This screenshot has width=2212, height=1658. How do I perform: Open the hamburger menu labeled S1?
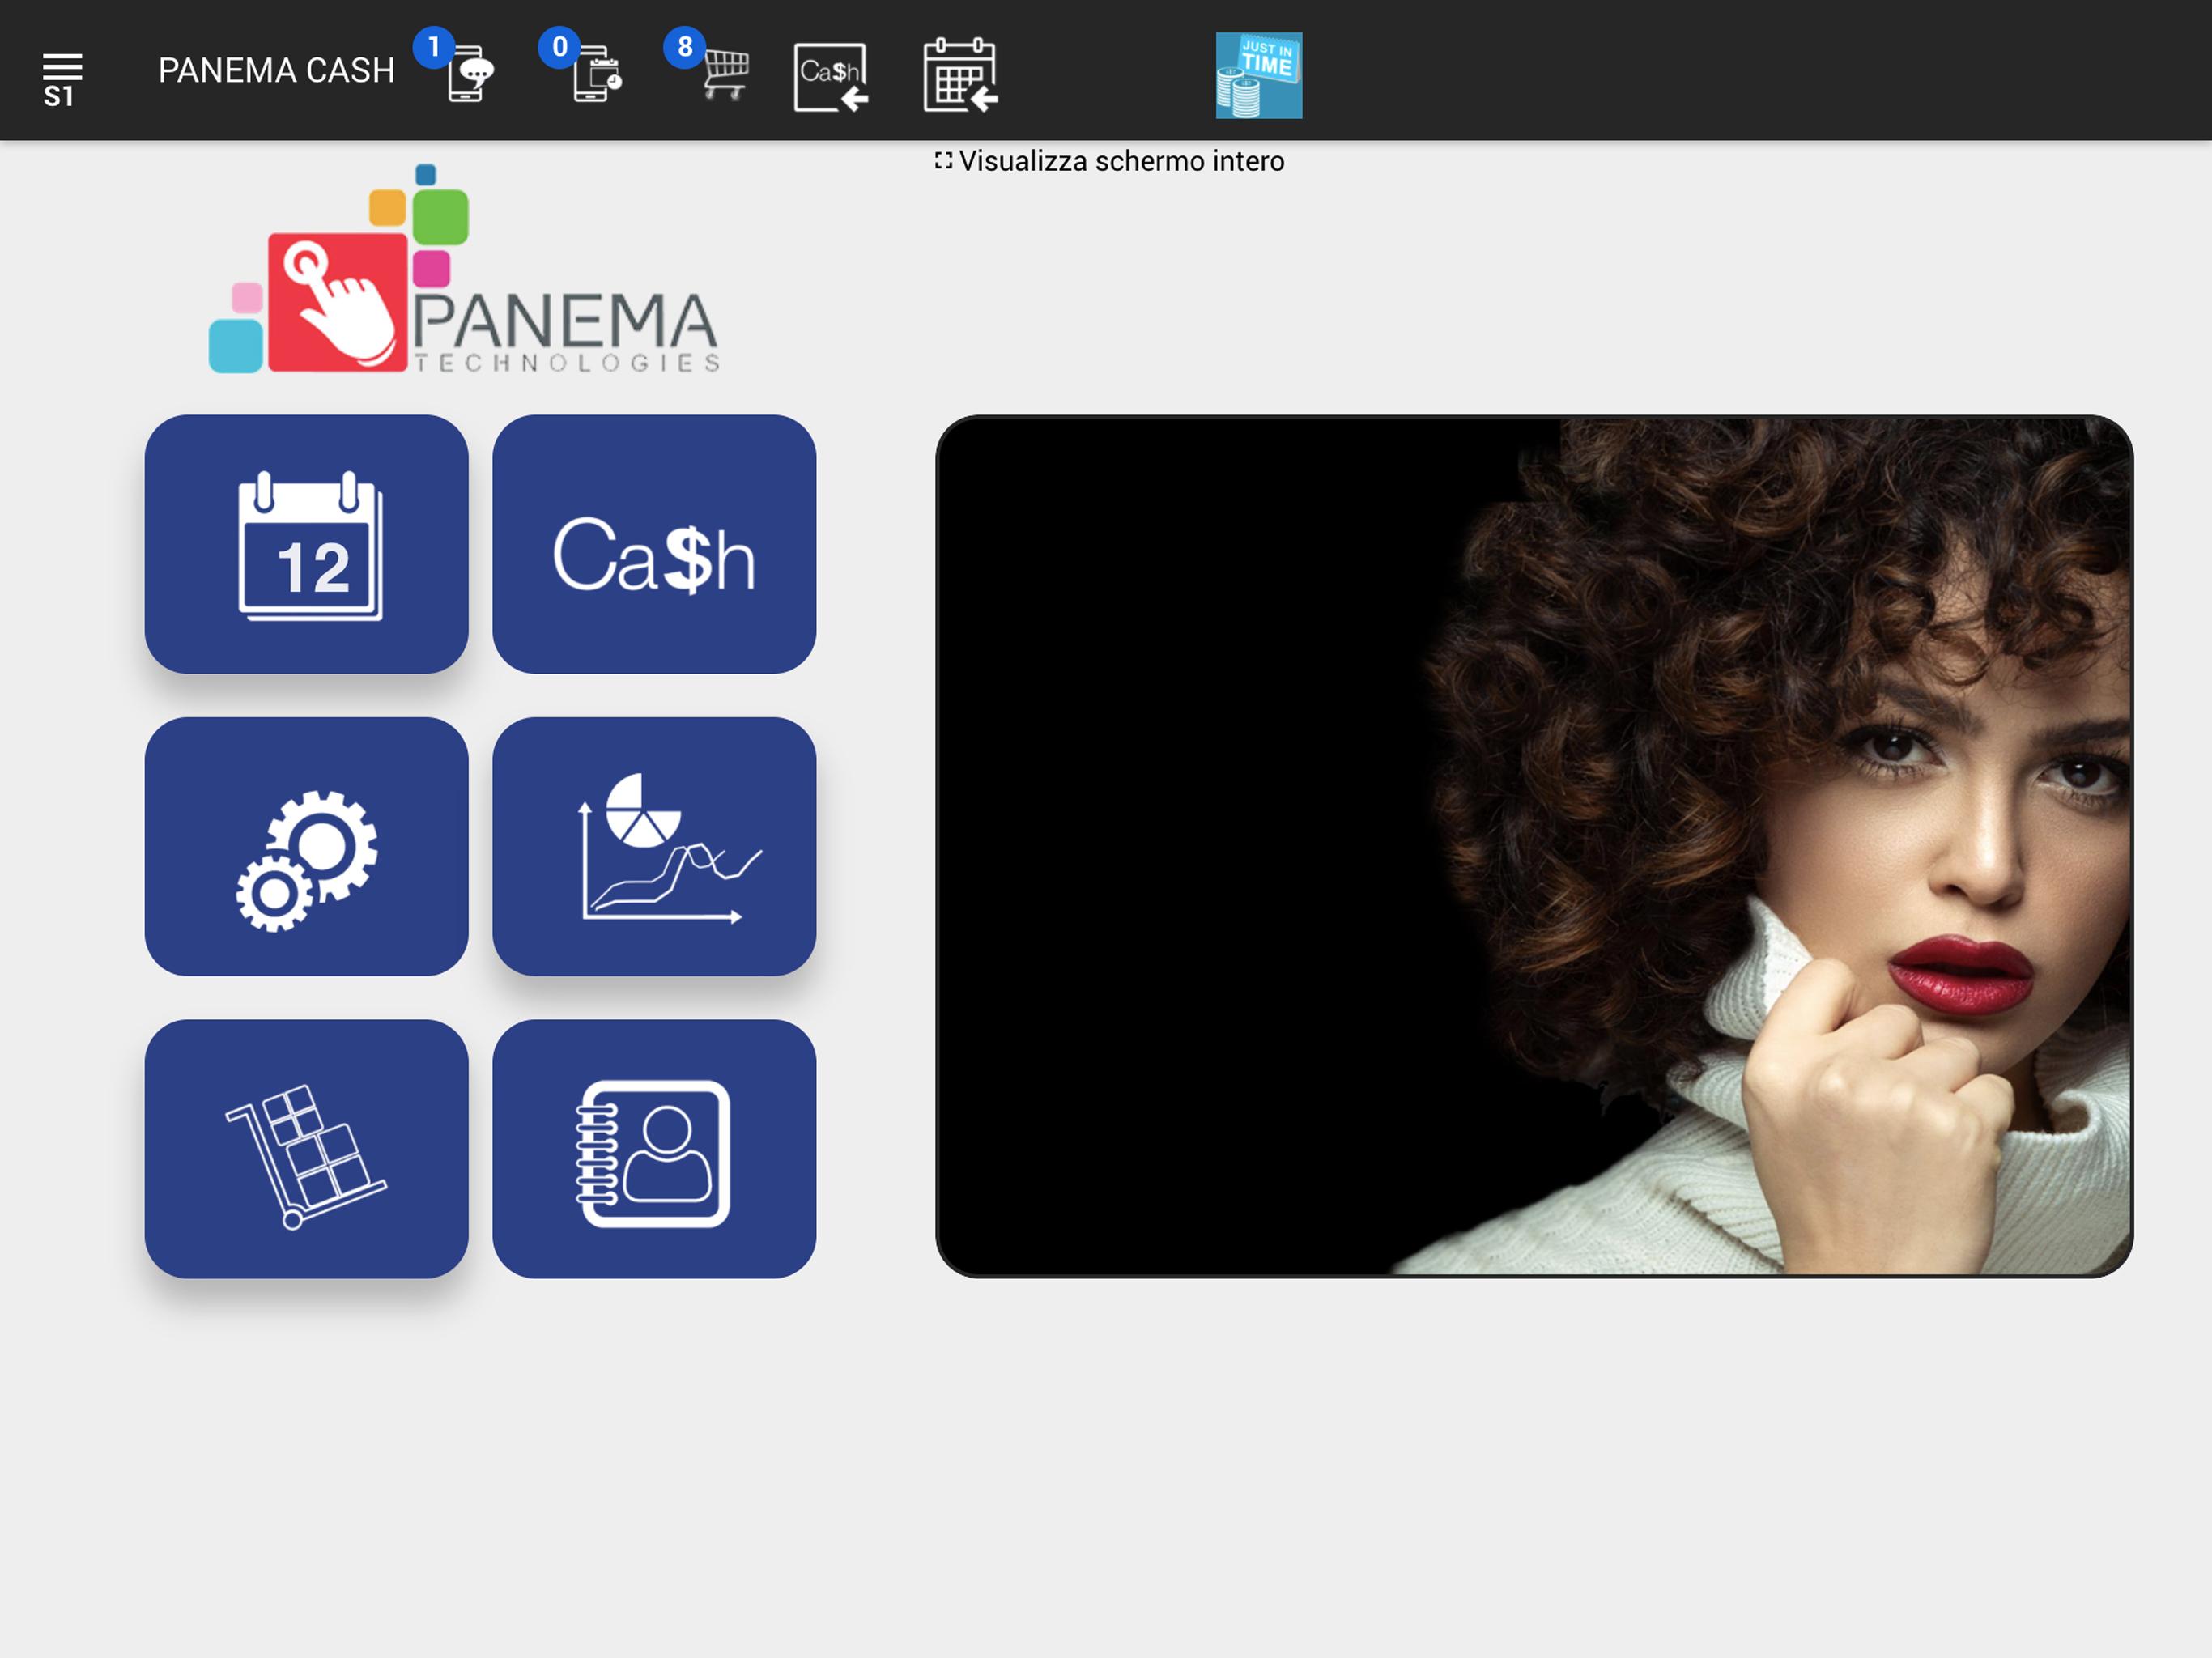pyautogui.click(x=61, y=79)
